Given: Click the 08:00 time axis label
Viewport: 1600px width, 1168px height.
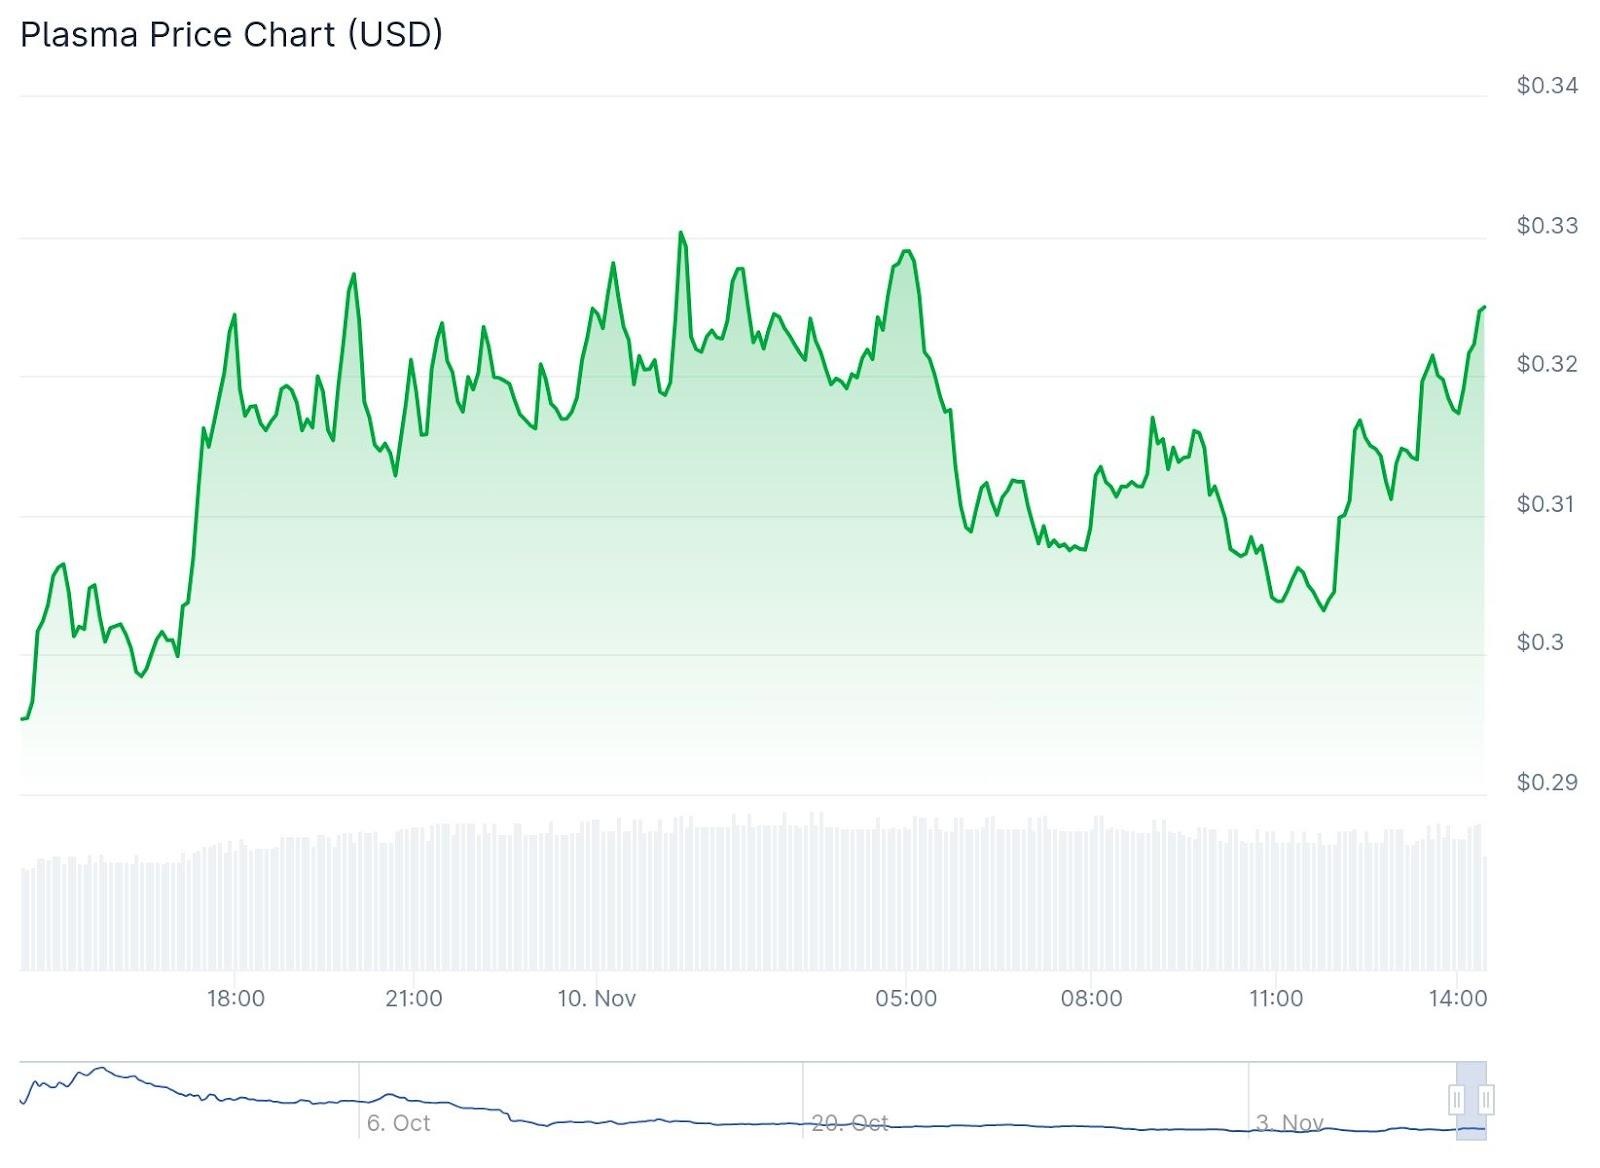Looking at the screenshot, I should click(1091, 998).
